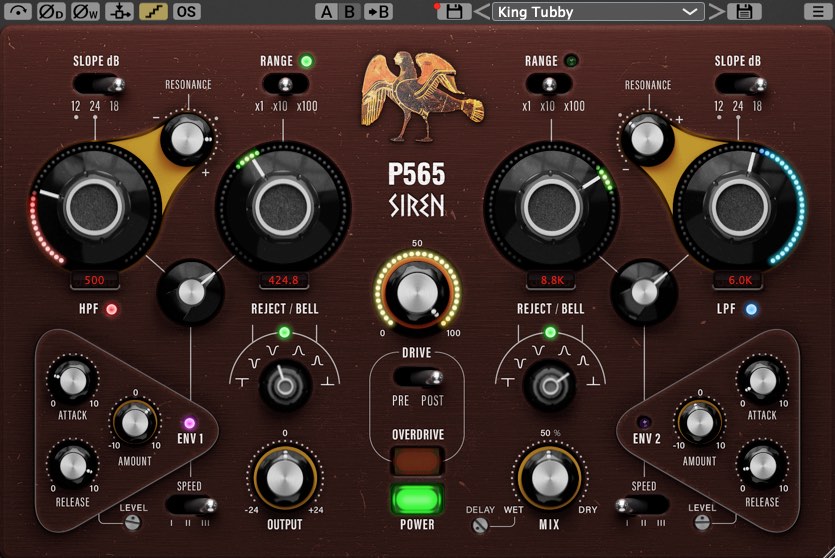Click the green LED above left Reject/Bell shapes
Image resolution: width=835 pixels, height=558 pixels.
(284, 333)
